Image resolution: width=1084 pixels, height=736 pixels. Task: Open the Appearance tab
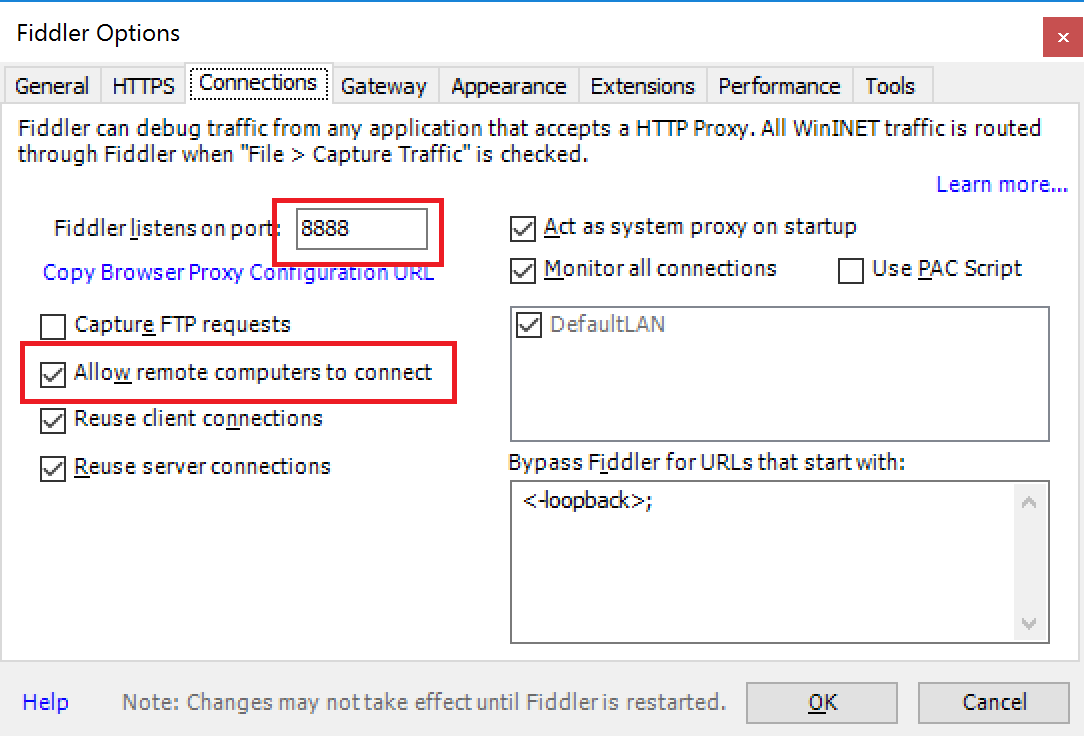point(508,86)
